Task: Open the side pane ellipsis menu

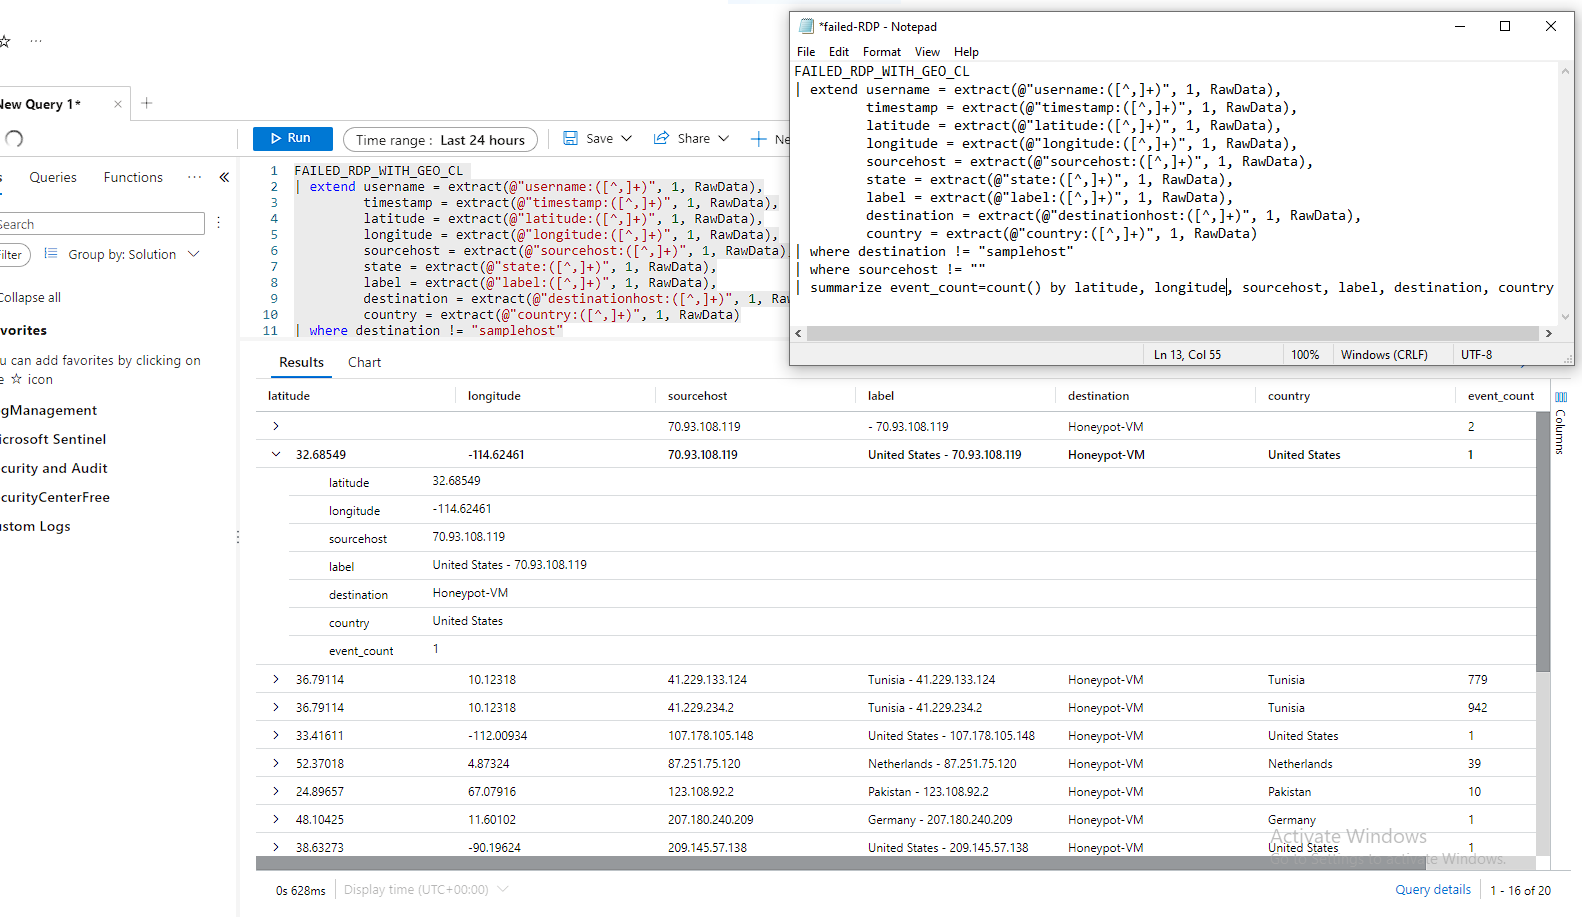Action: (194, 177)
